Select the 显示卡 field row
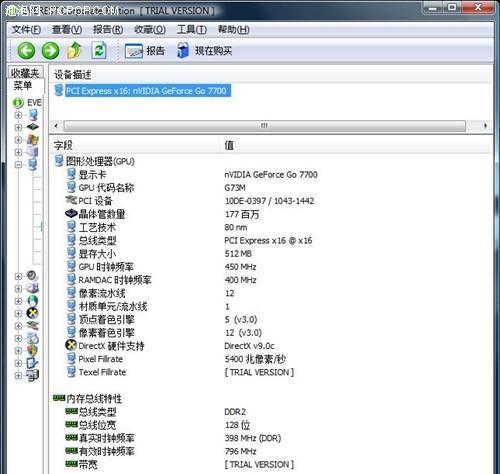This screenshot has width=500, height=474. (x=86, y=174)
